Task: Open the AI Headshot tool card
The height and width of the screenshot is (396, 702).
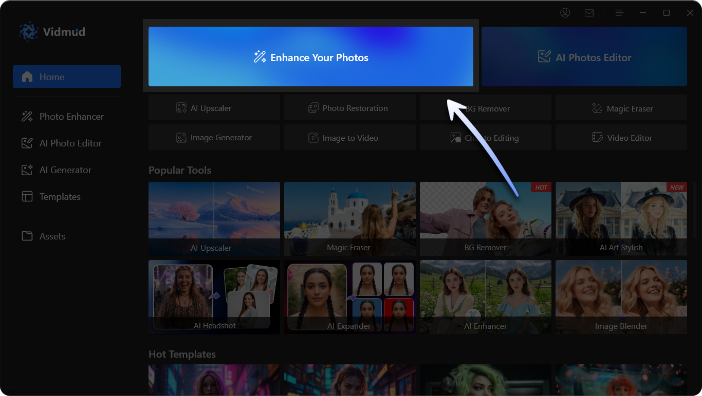Action: [214, 297]
